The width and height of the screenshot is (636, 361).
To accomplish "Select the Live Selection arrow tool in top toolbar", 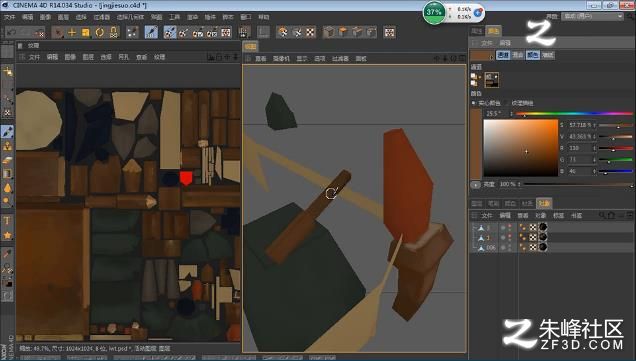I will 58,32.
